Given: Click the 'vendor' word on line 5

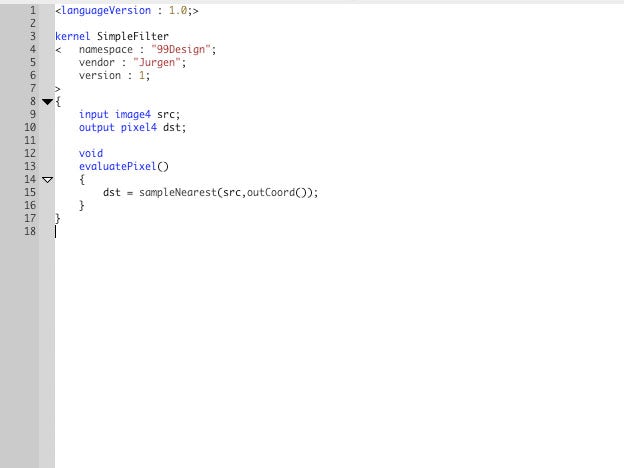Looking at the screenshot, I should point(97,62).
